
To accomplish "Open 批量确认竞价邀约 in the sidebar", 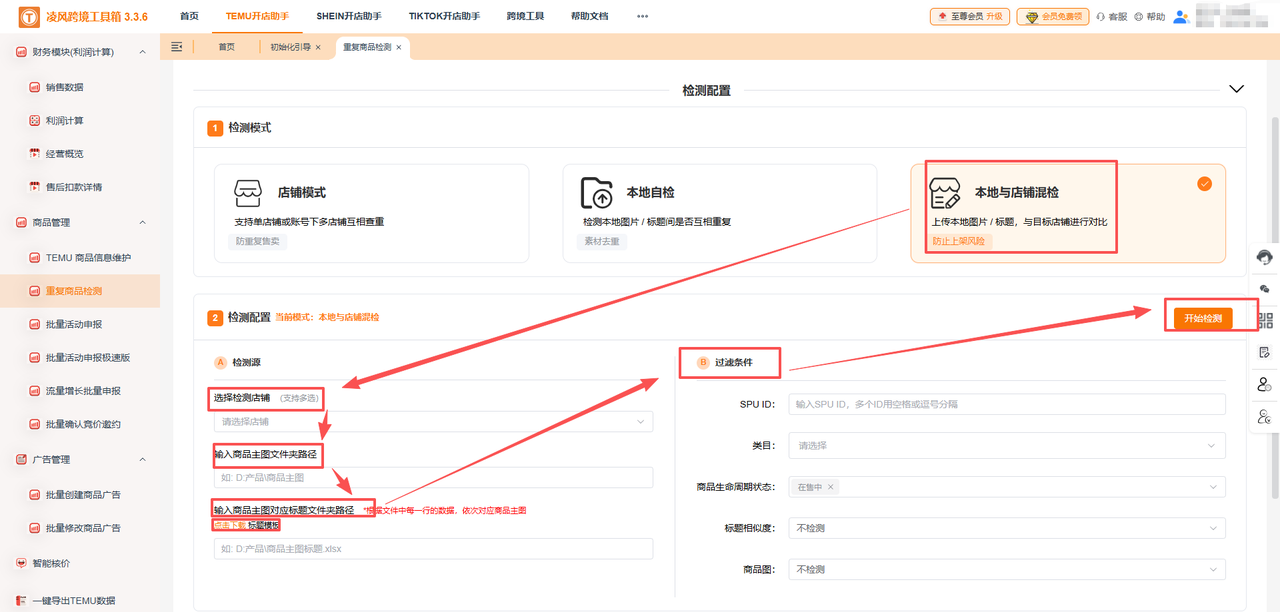I will pos(83,424).
